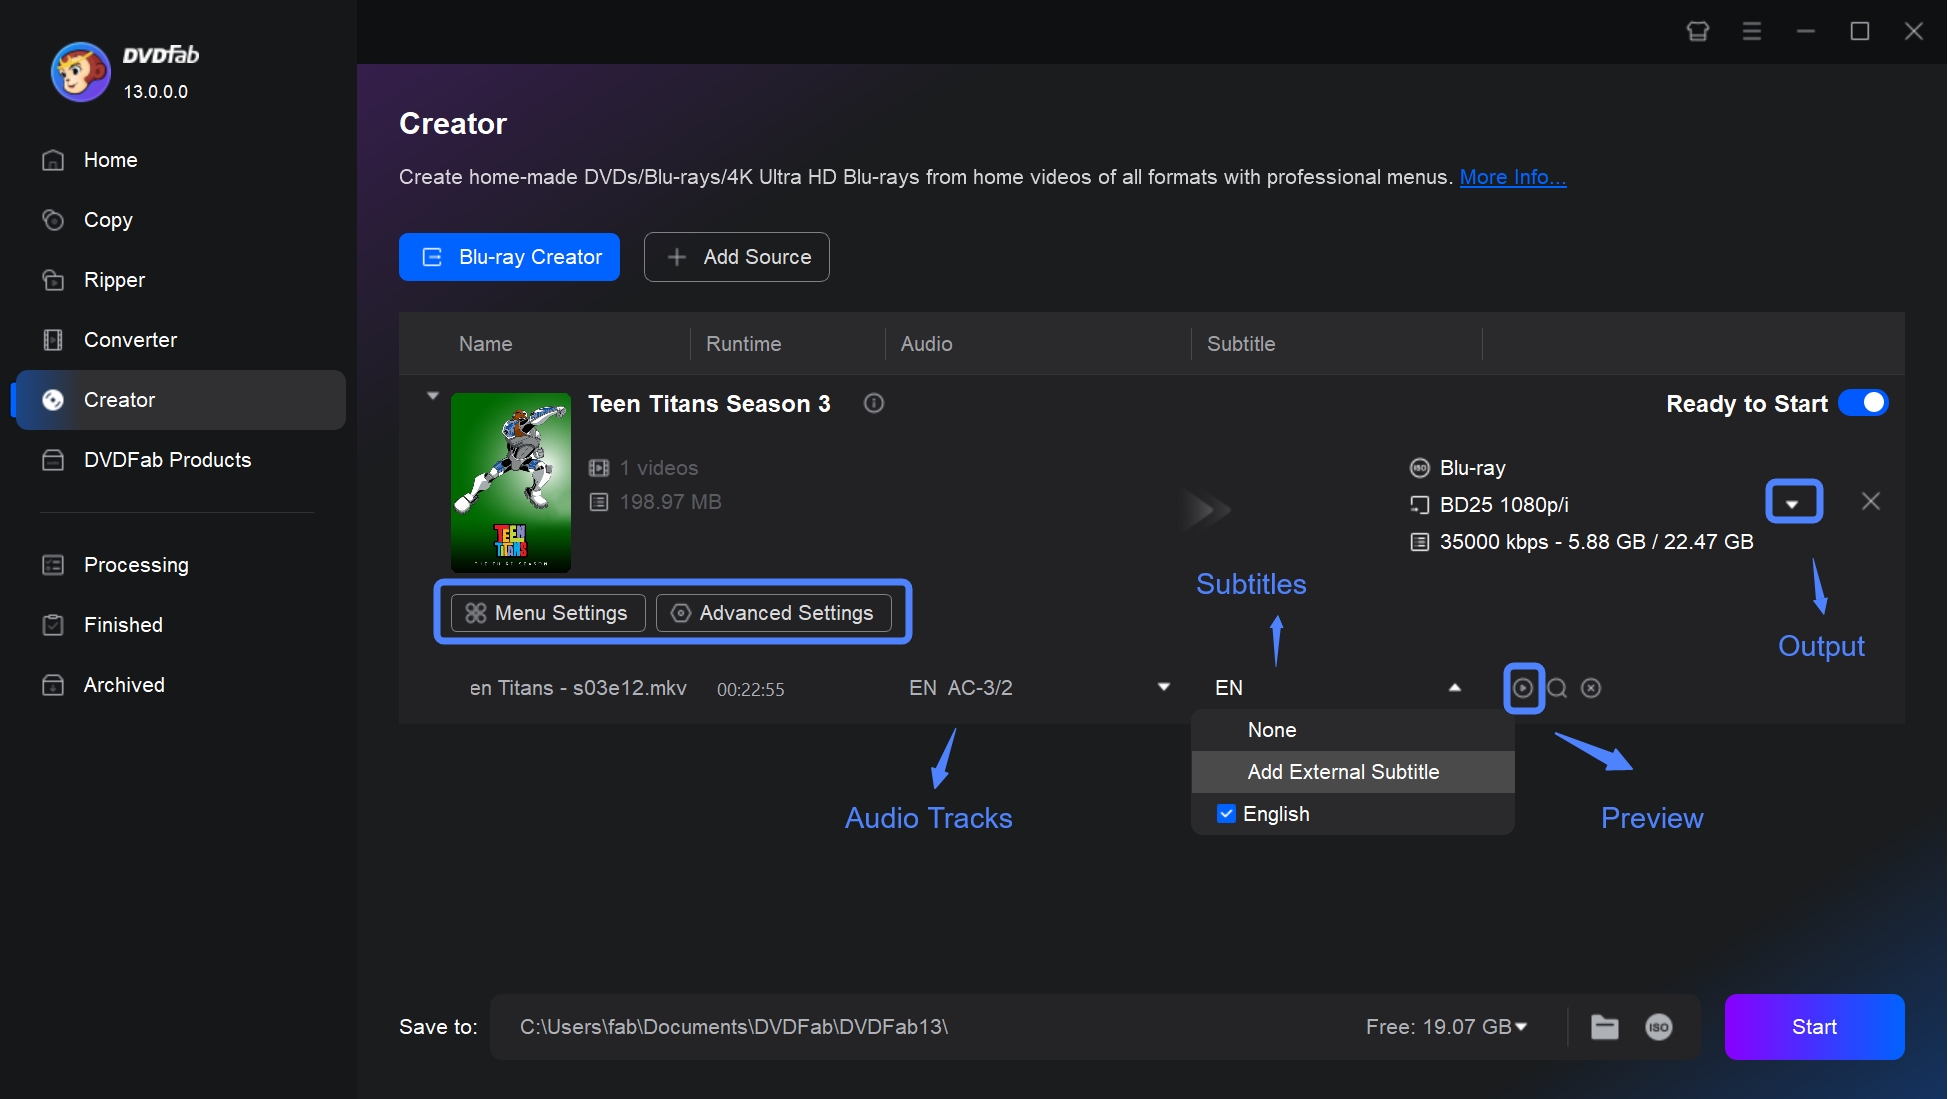Expand the Output format dropdown
This screenshot has width=1948, height=1099.
coord(1793,503)
